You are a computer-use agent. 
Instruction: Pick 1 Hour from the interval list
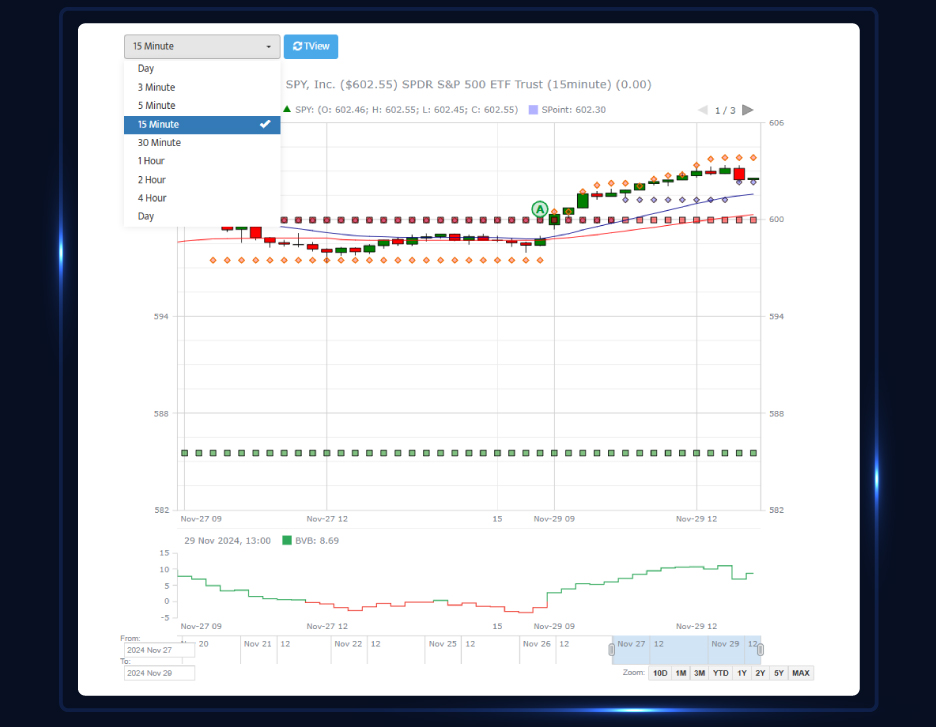click(152, 161)
